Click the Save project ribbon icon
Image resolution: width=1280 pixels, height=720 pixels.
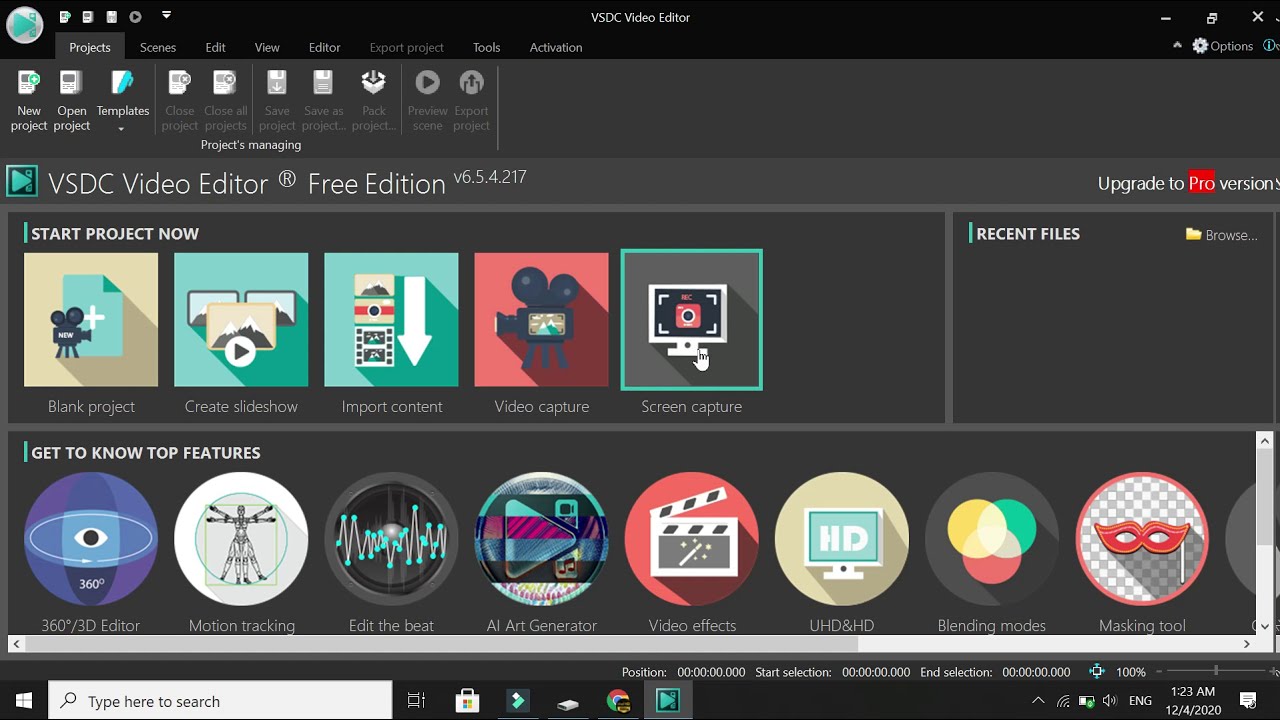pyautogui.click(x=277, y=100)
